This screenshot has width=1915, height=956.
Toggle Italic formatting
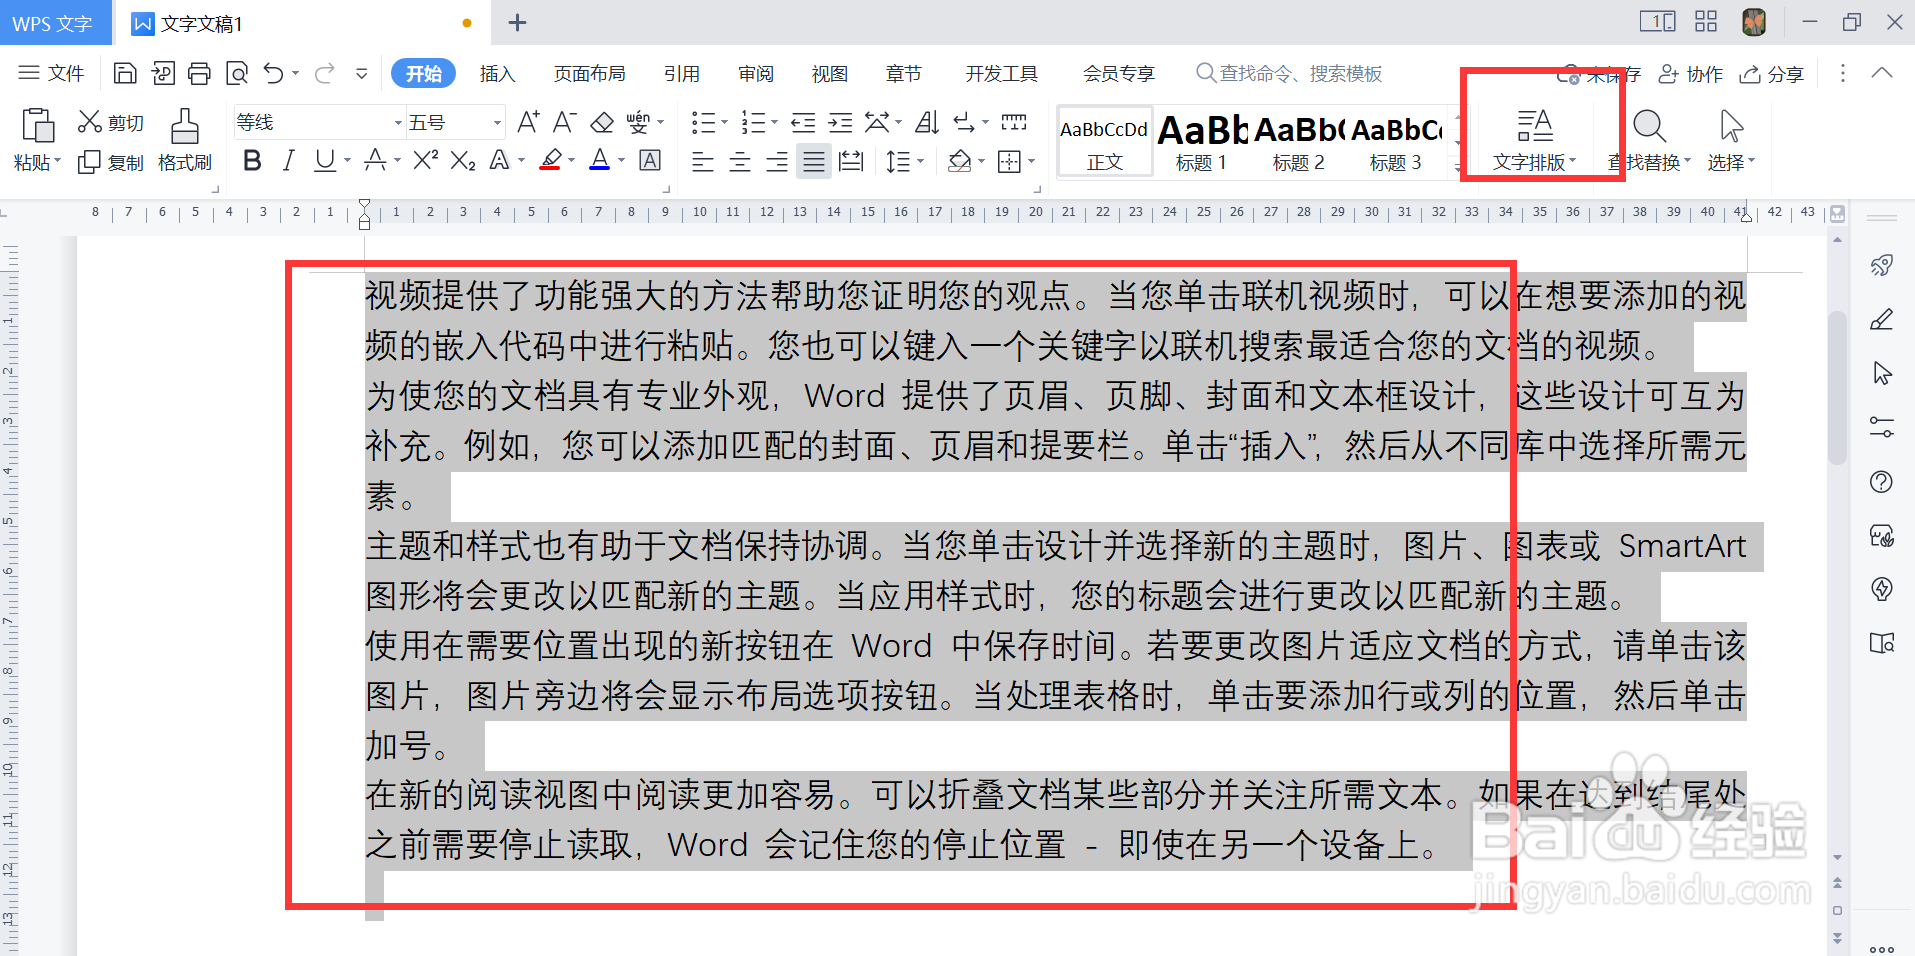[x=289, y=160]
